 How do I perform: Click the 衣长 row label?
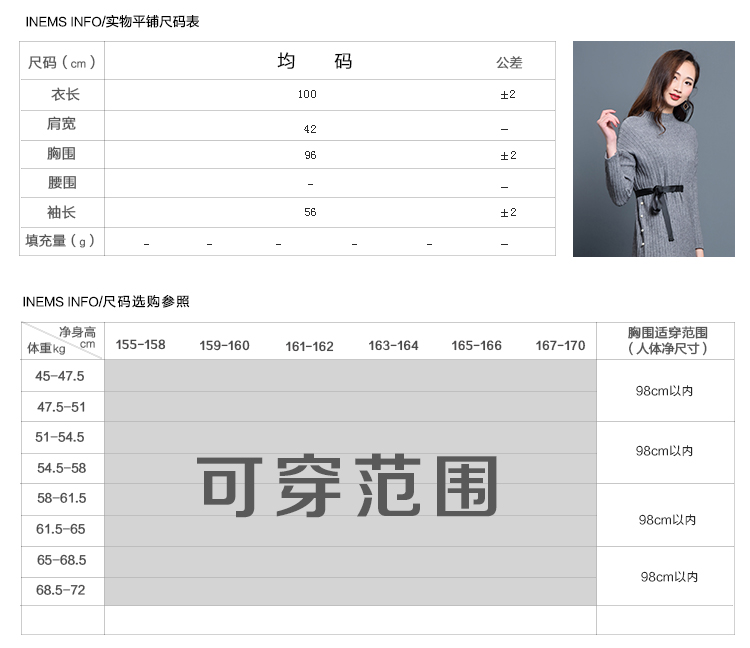click(x=64, y=95)
